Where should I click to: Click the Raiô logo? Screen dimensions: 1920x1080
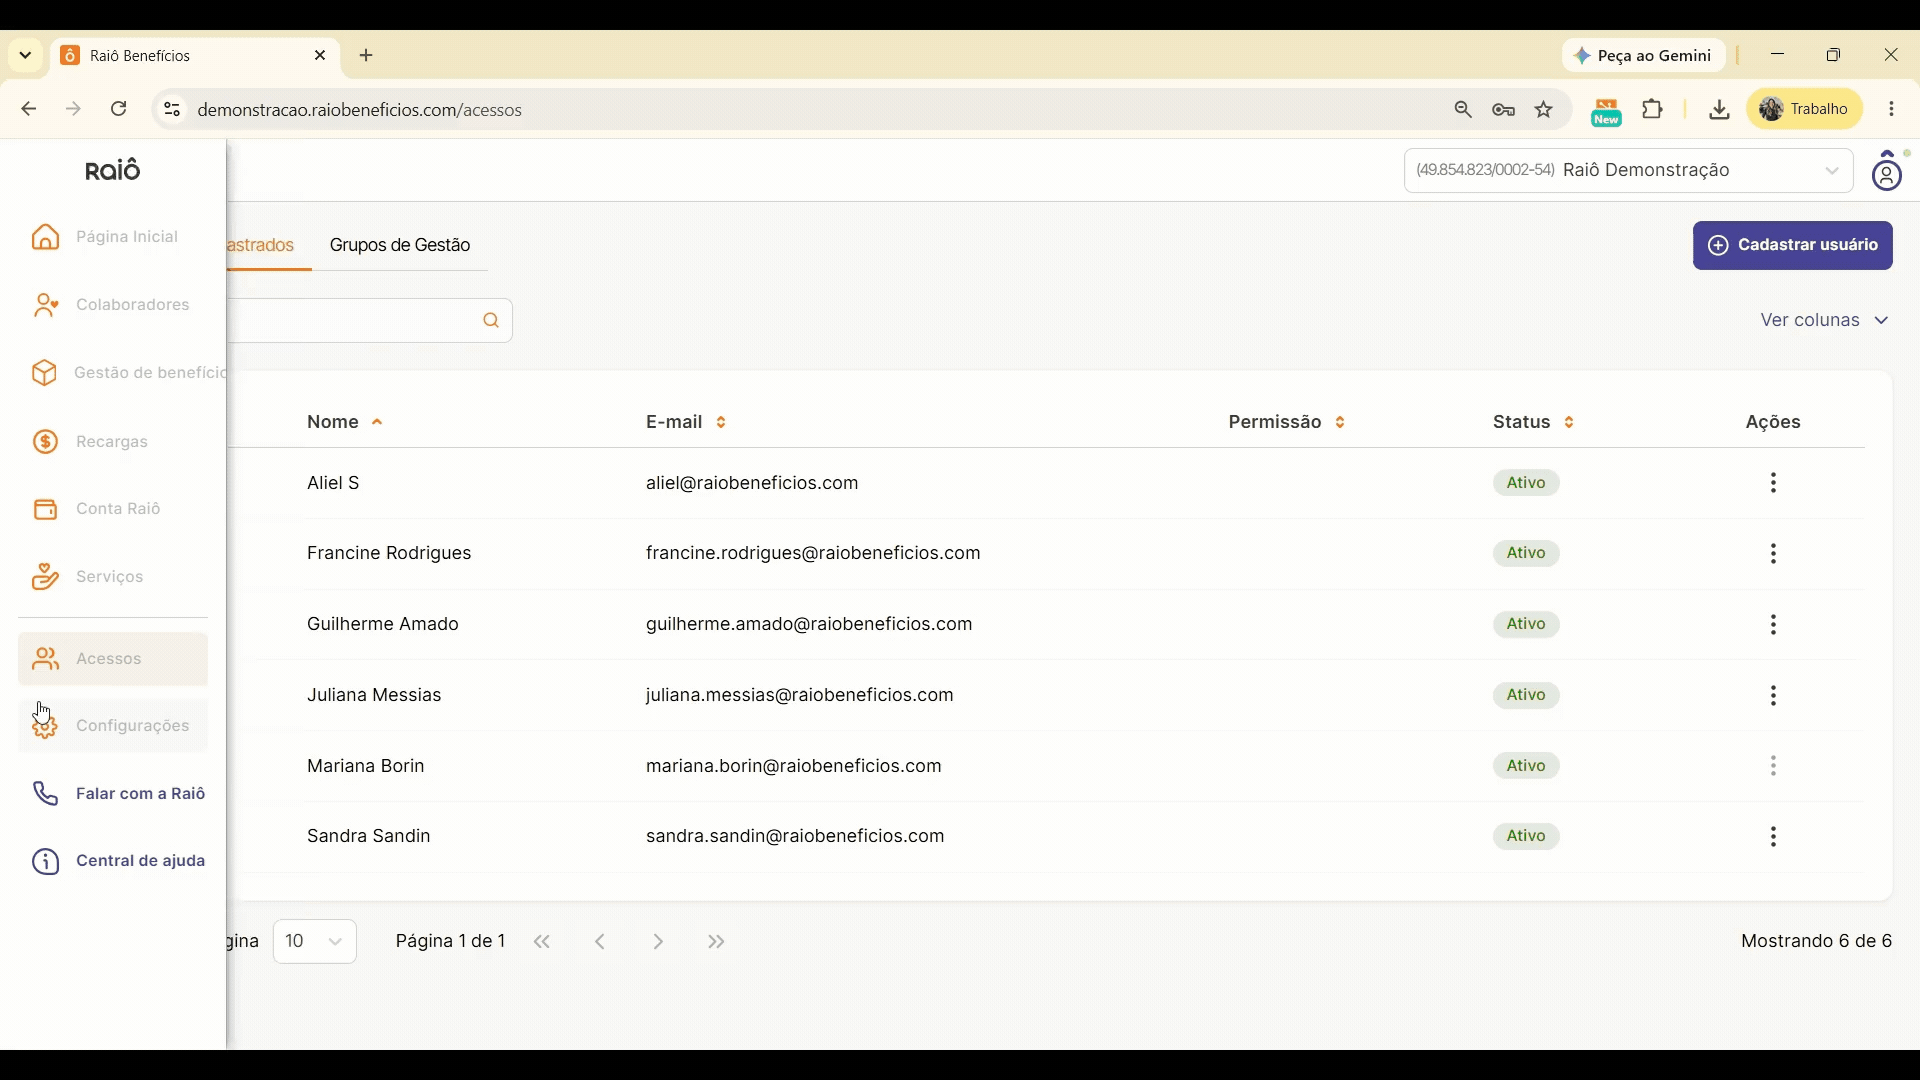pos(113,171)
